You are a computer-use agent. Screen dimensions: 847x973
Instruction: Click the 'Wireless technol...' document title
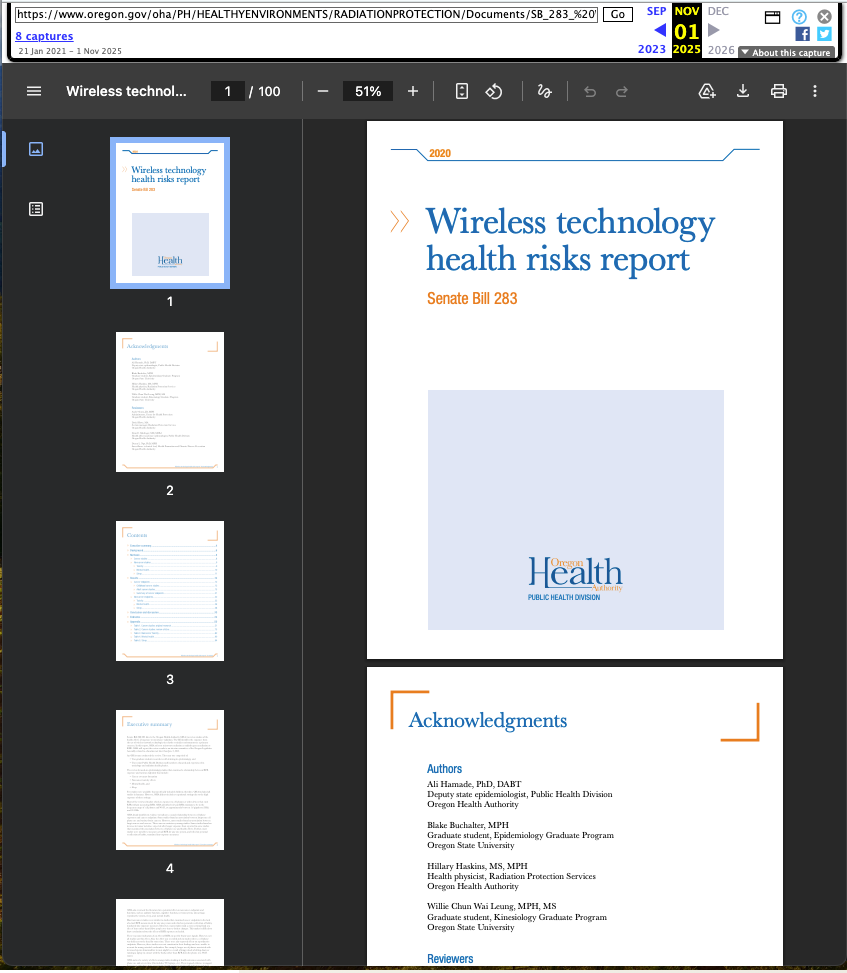tap(127, 91)
